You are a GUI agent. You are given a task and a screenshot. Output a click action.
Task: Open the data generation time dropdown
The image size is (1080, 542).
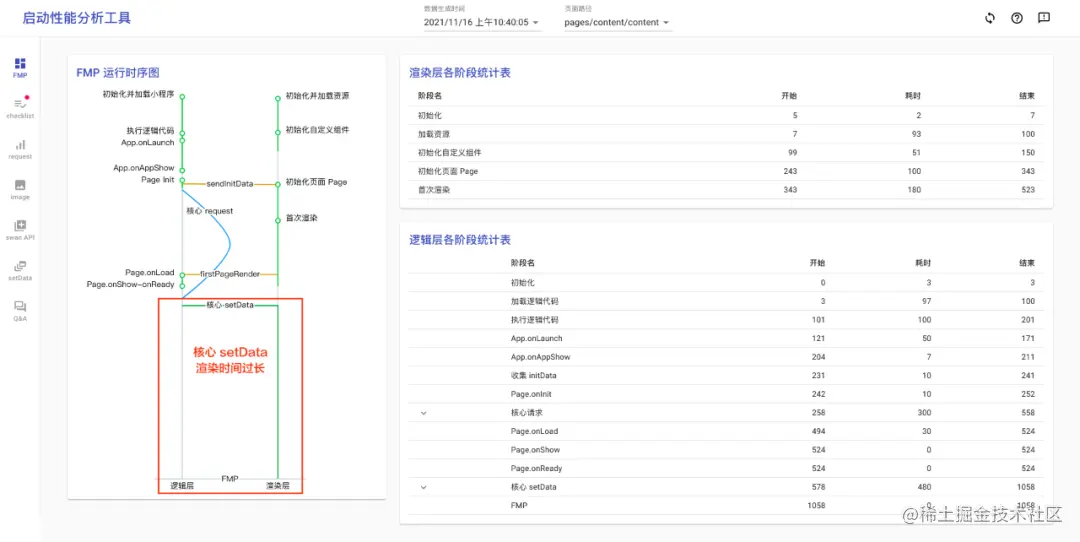pyautogui.click(x=482, y=22)
